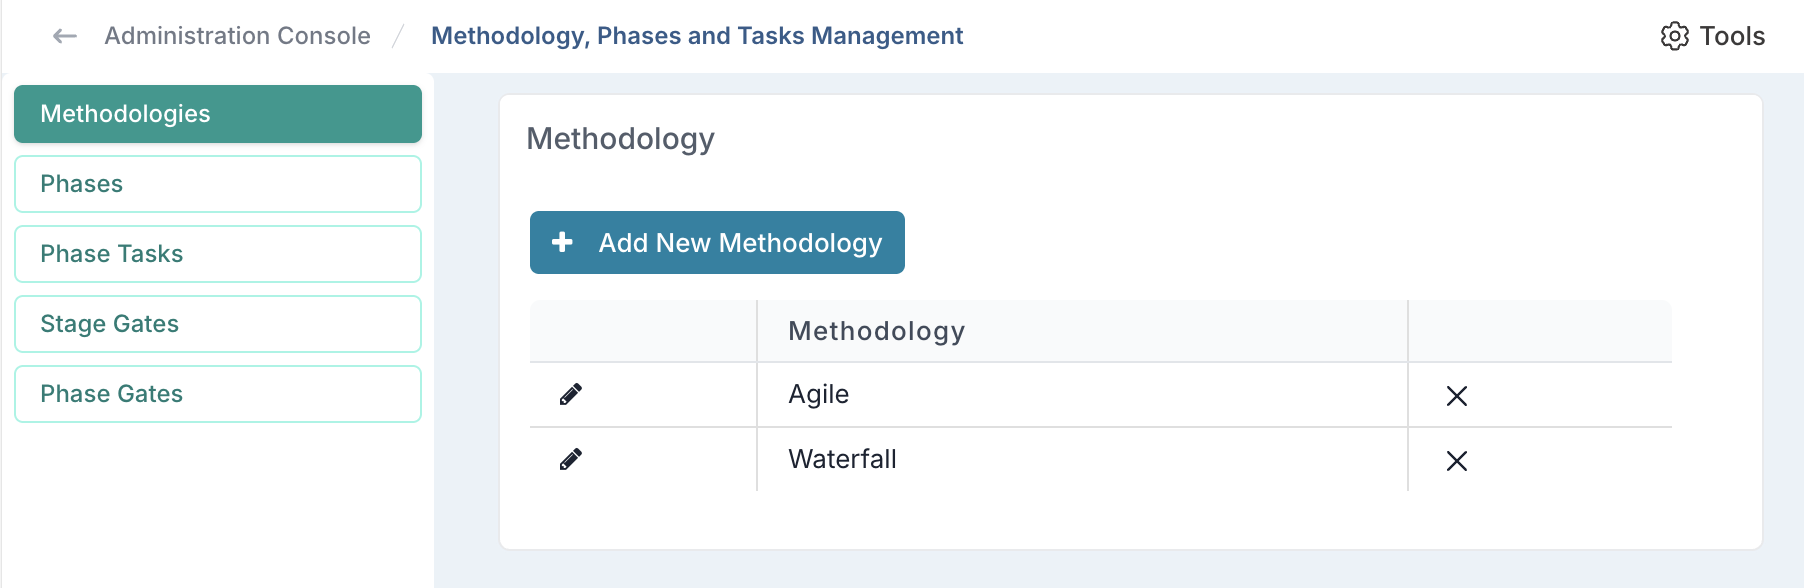Click the Methodology panel heading

tap(620, 139)
